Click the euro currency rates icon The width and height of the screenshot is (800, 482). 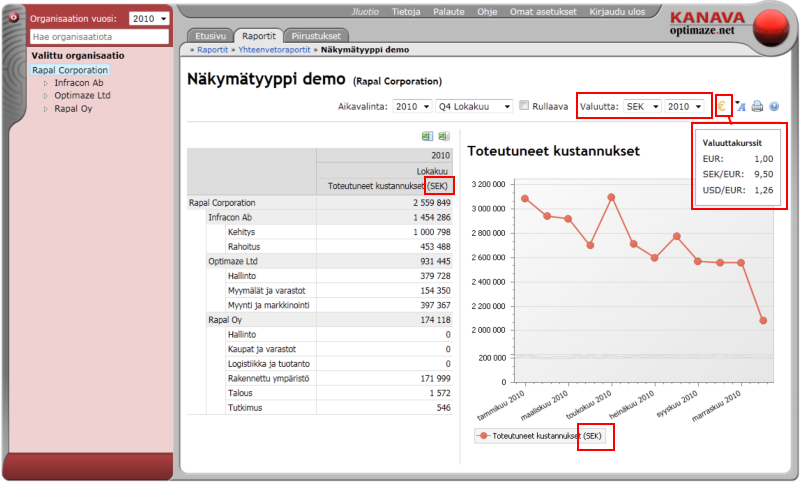(x=723, y=106)
